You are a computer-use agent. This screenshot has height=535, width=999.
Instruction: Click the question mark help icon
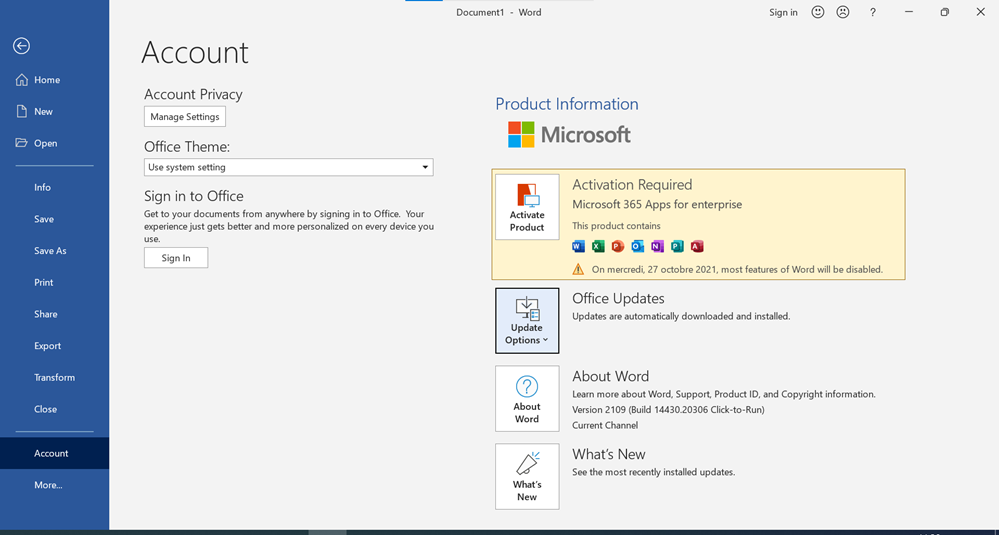(873, 12)
